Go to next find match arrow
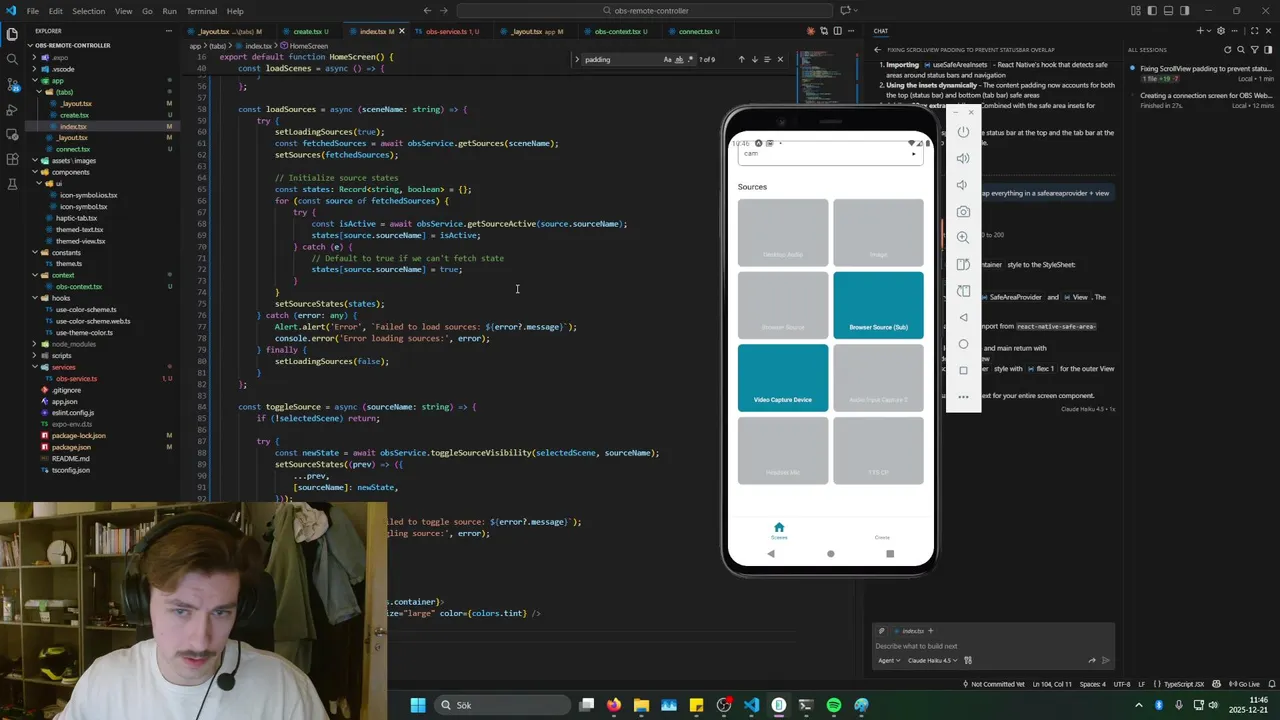 pos(754,59)
